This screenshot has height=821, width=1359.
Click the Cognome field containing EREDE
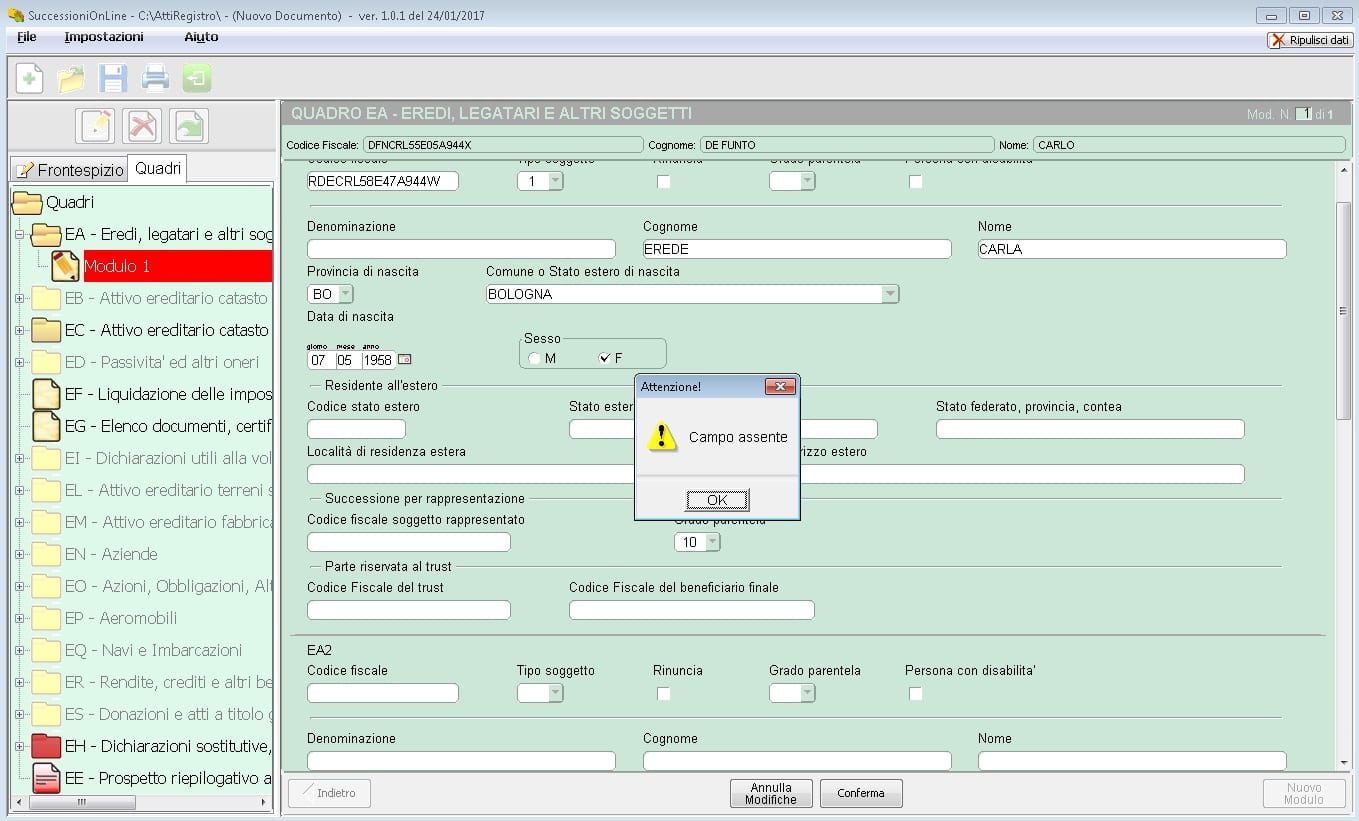point(797,249)
